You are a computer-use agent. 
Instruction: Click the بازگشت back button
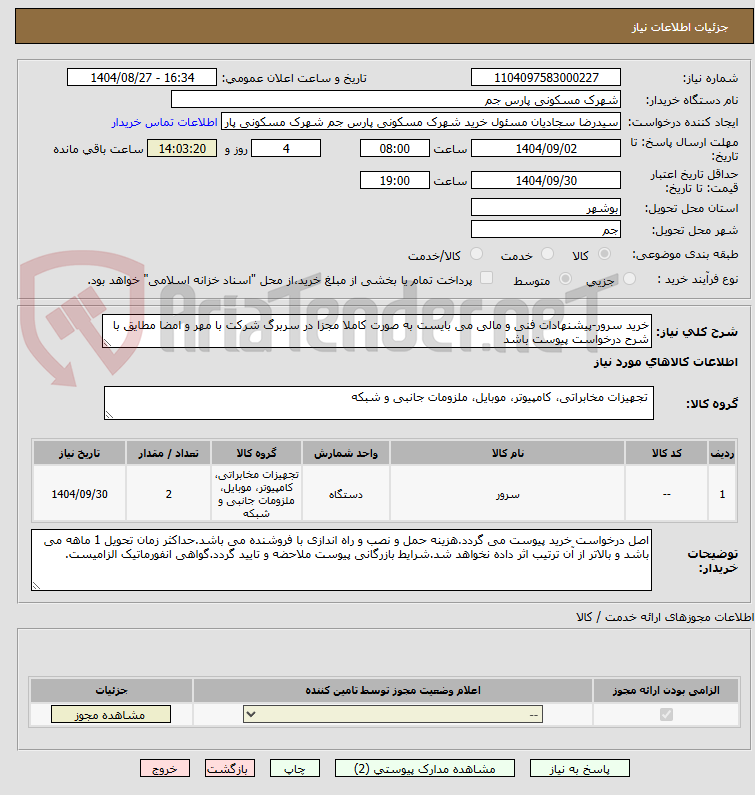tap(230, 769)
